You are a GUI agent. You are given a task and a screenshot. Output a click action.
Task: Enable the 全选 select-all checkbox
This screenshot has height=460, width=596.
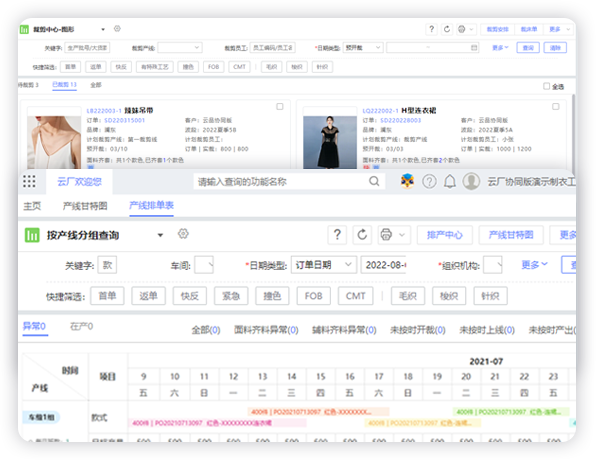point(547,86)
